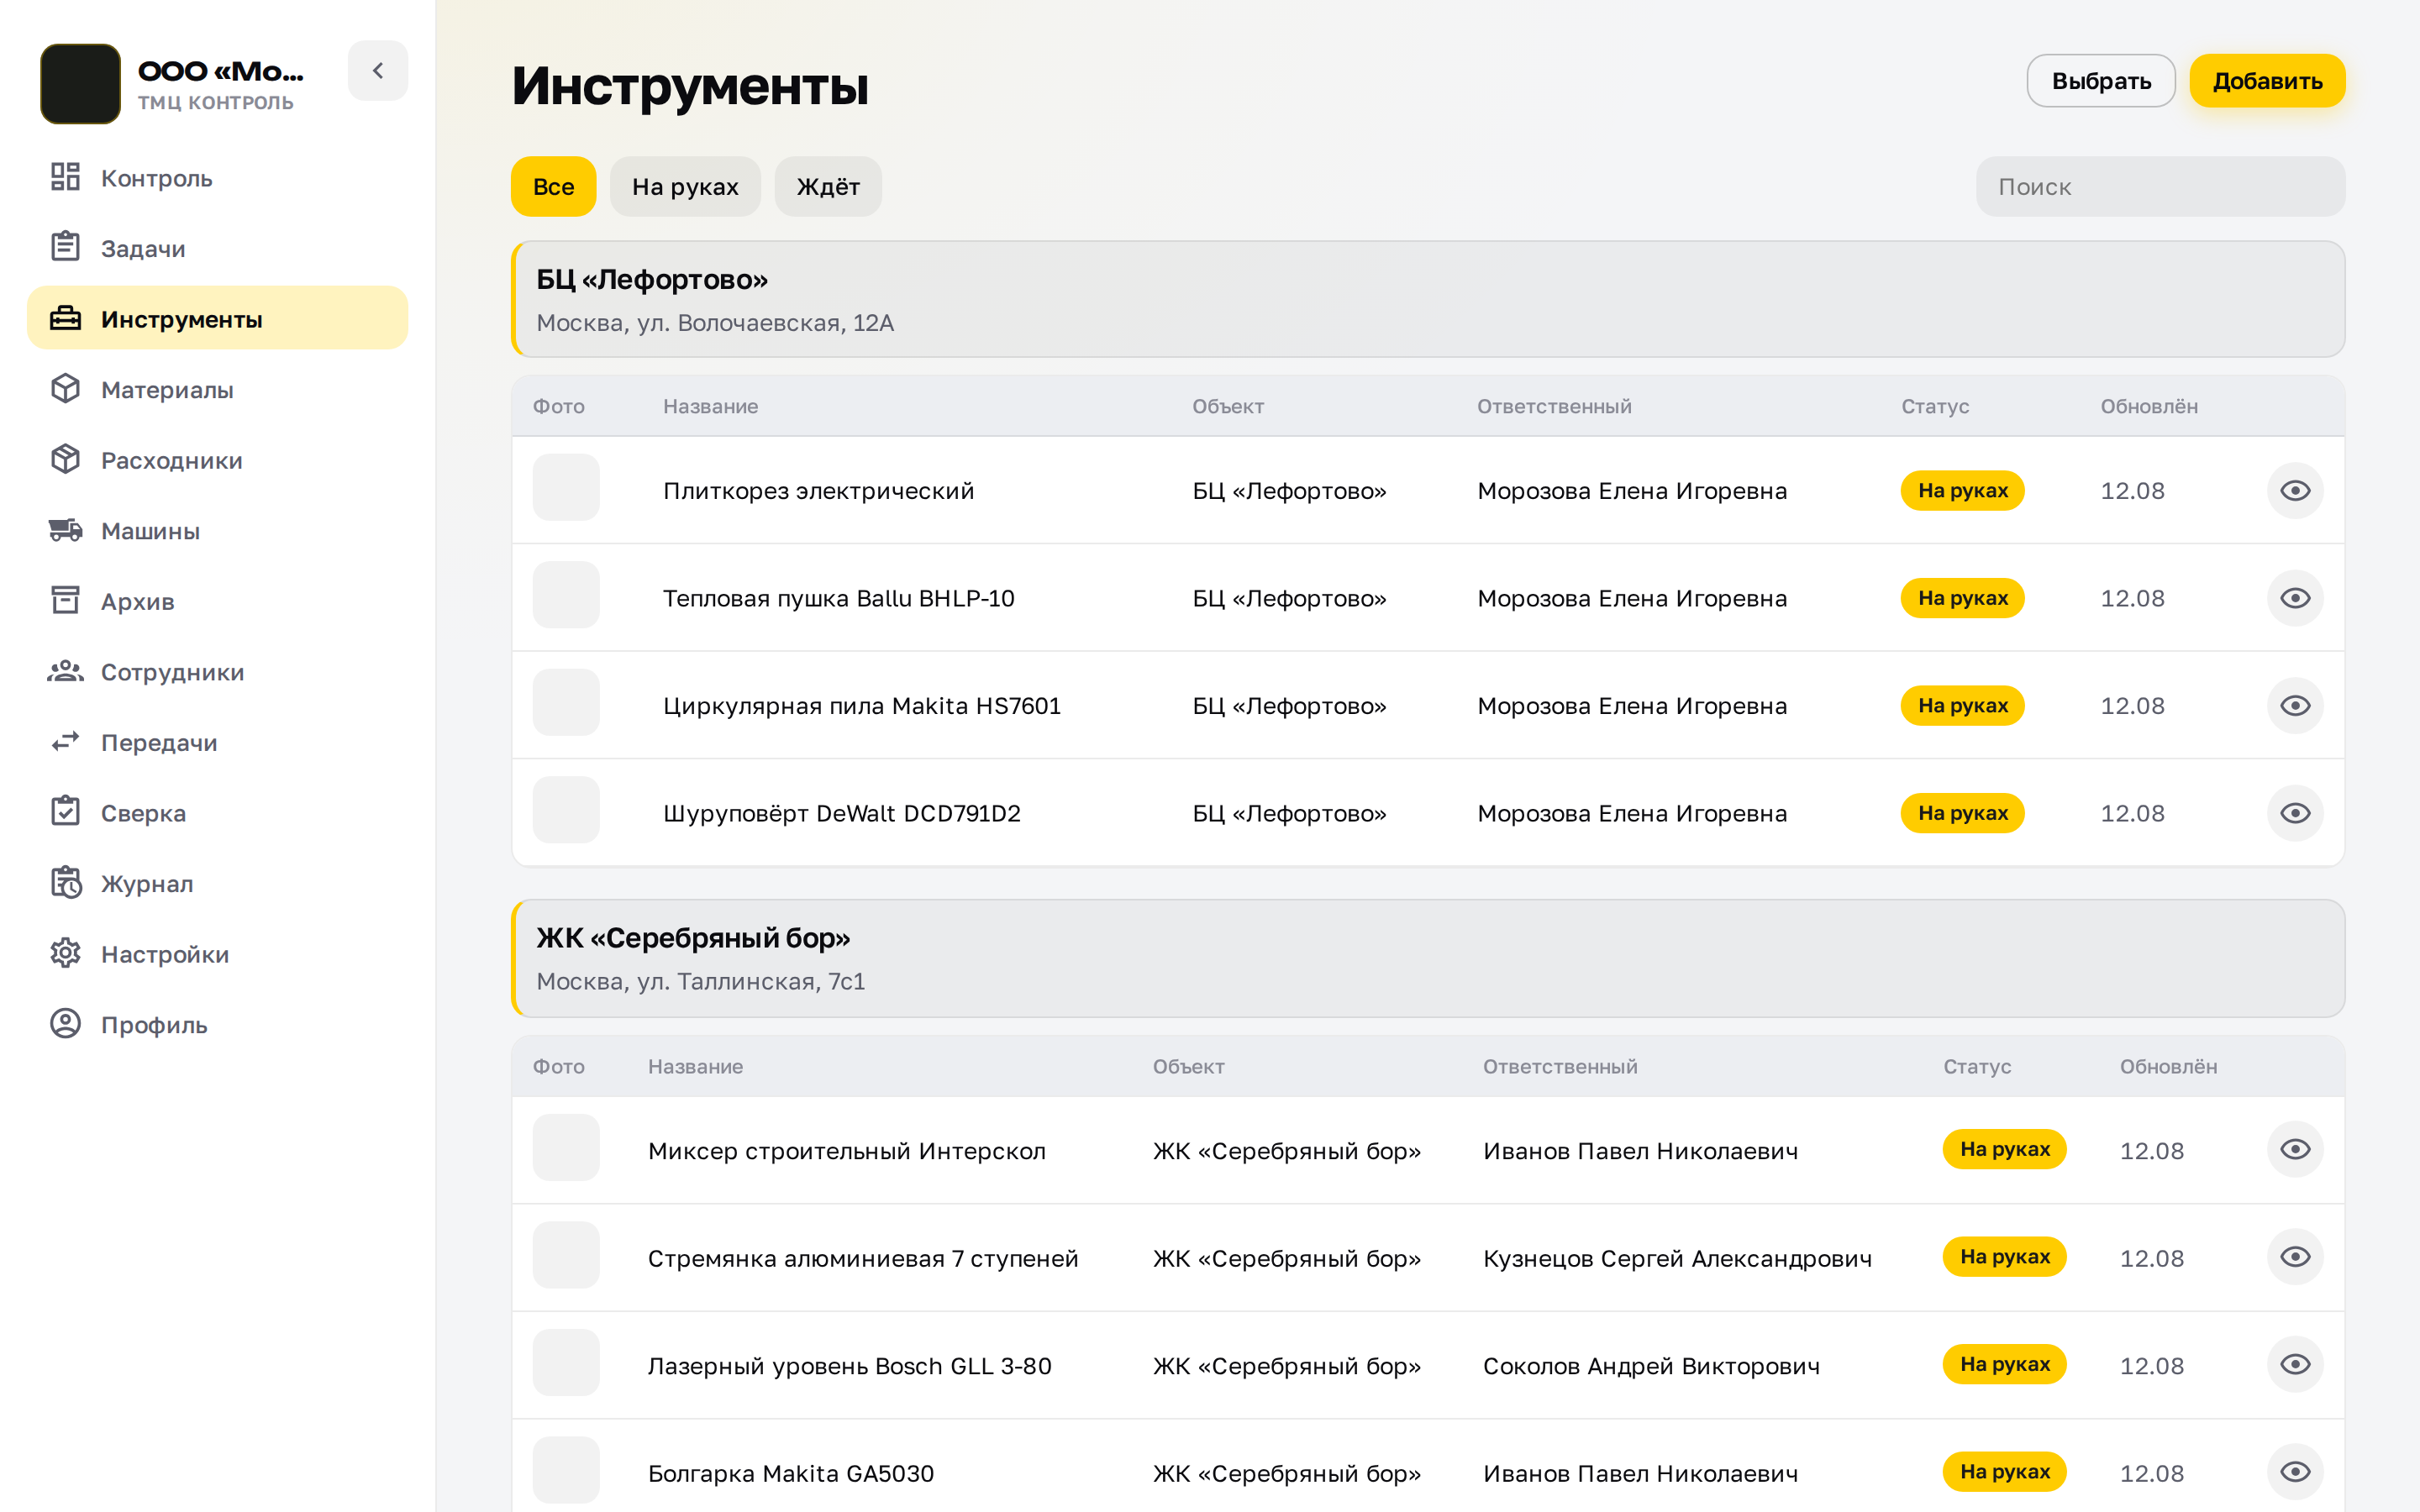This screenshot has height=1512, width=2420.
Task: Focus the Поиск search field
Action: (x=2160, y=187)
